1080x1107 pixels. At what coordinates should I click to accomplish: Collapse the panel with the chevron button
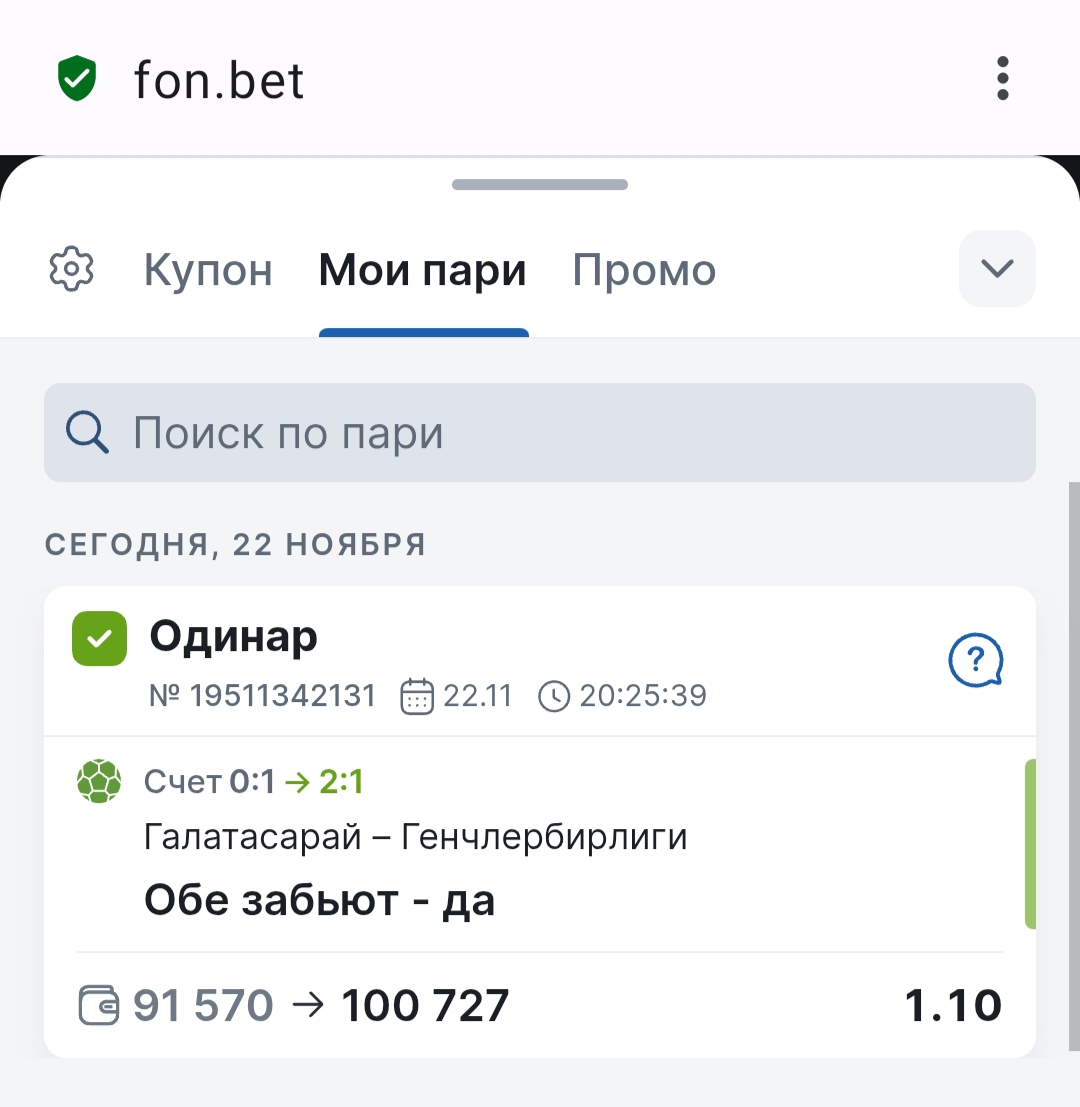997,268
